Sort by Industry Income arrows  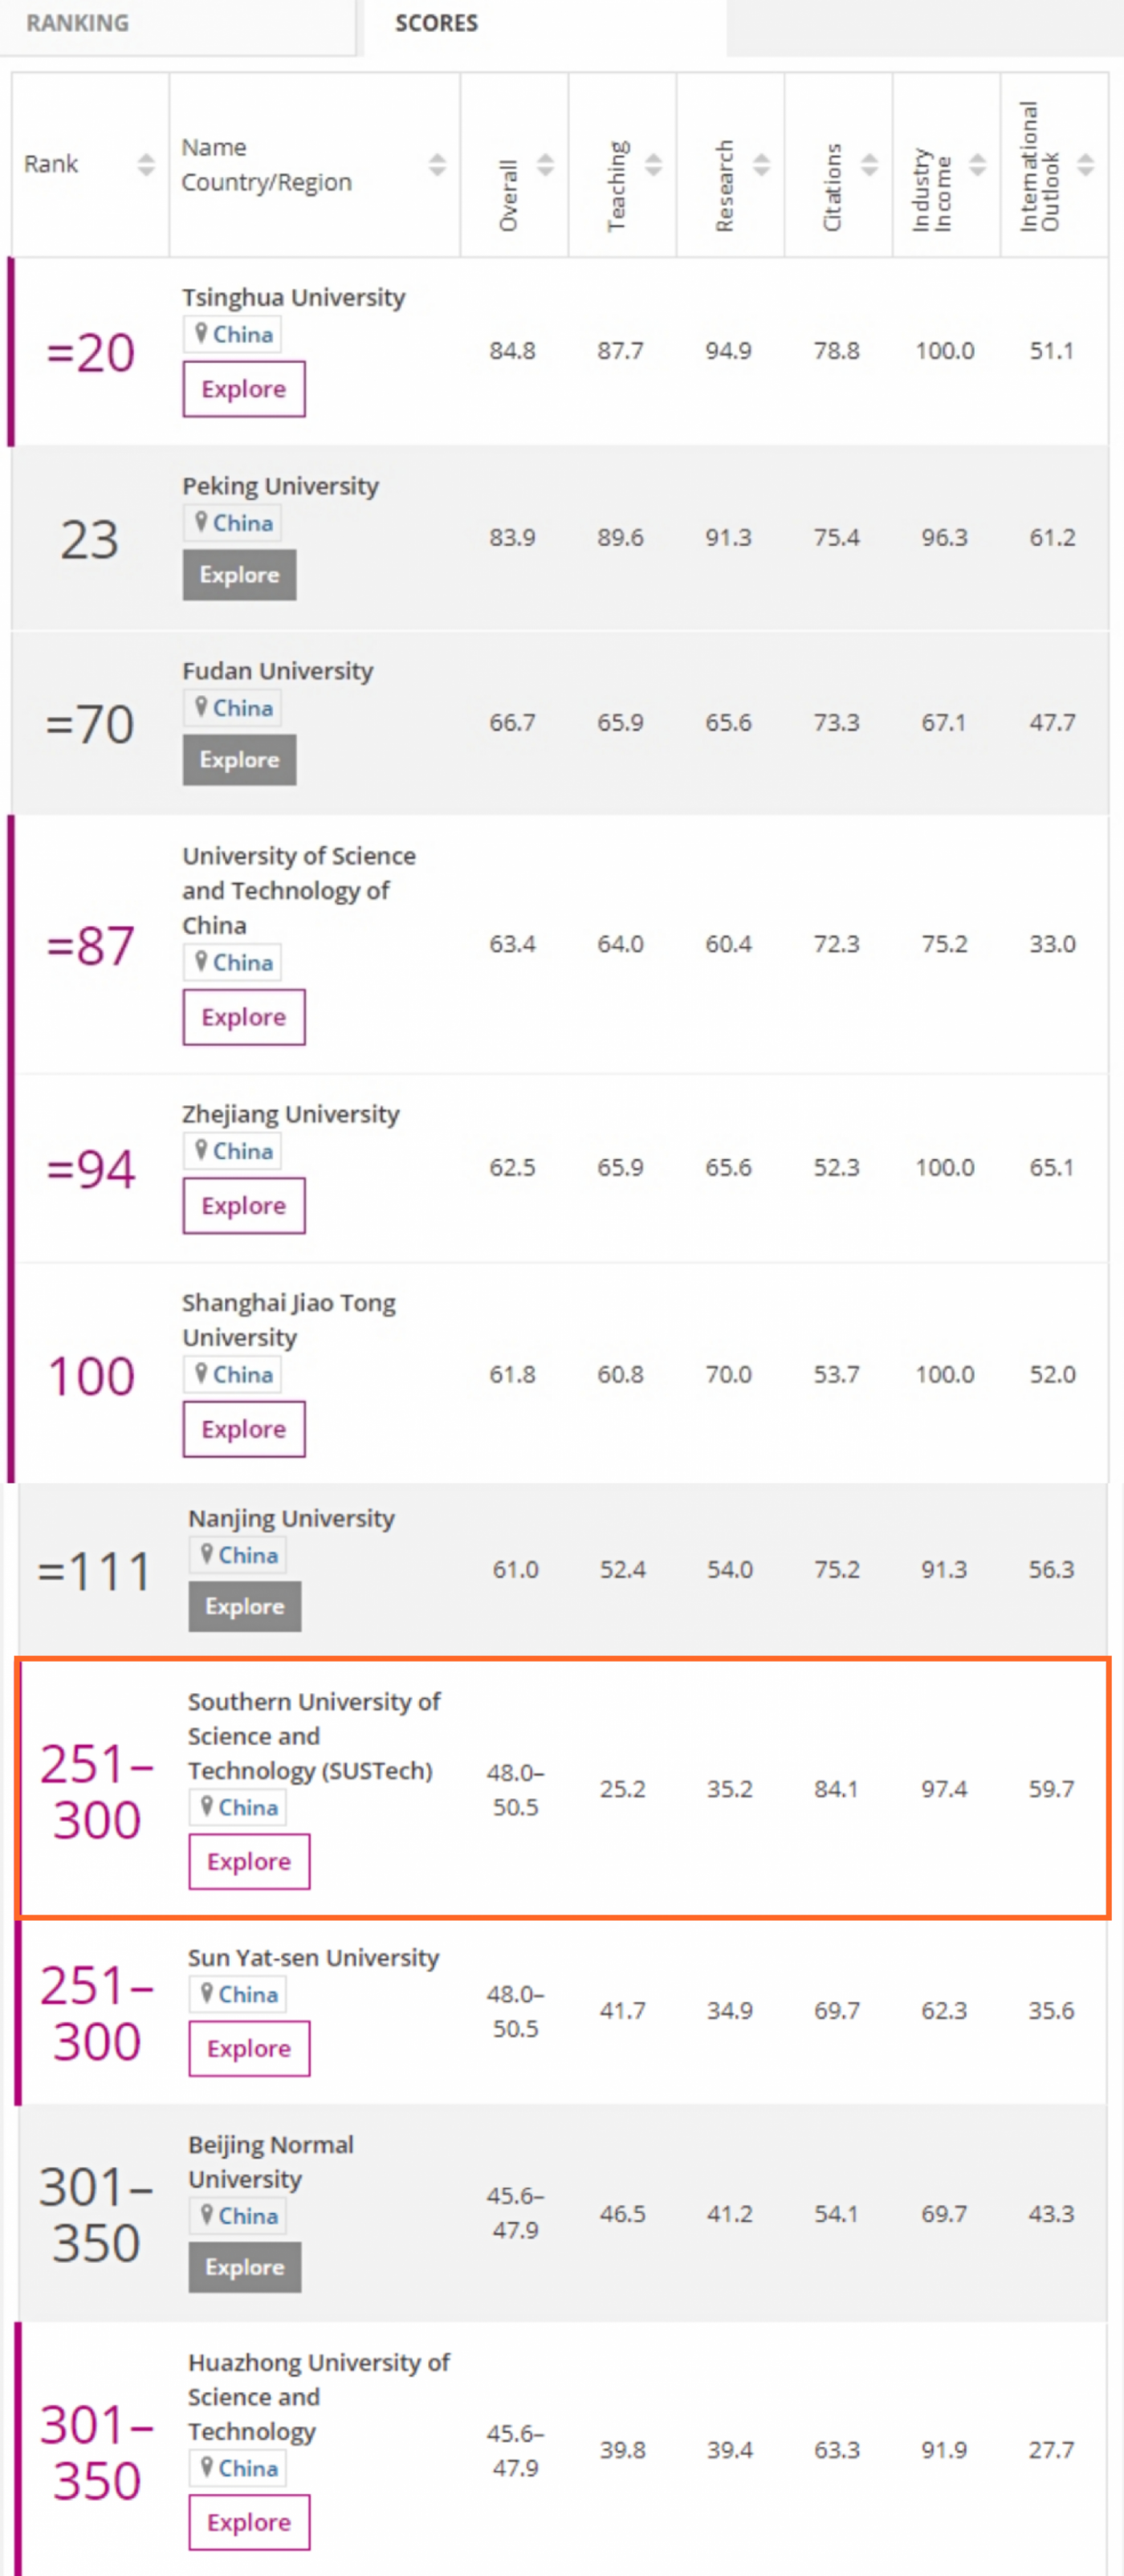977,165
